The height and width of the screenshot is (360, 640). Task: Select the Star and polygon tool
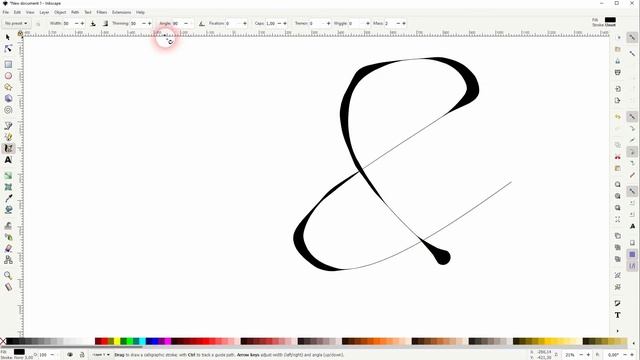click(x=8, y=87)
